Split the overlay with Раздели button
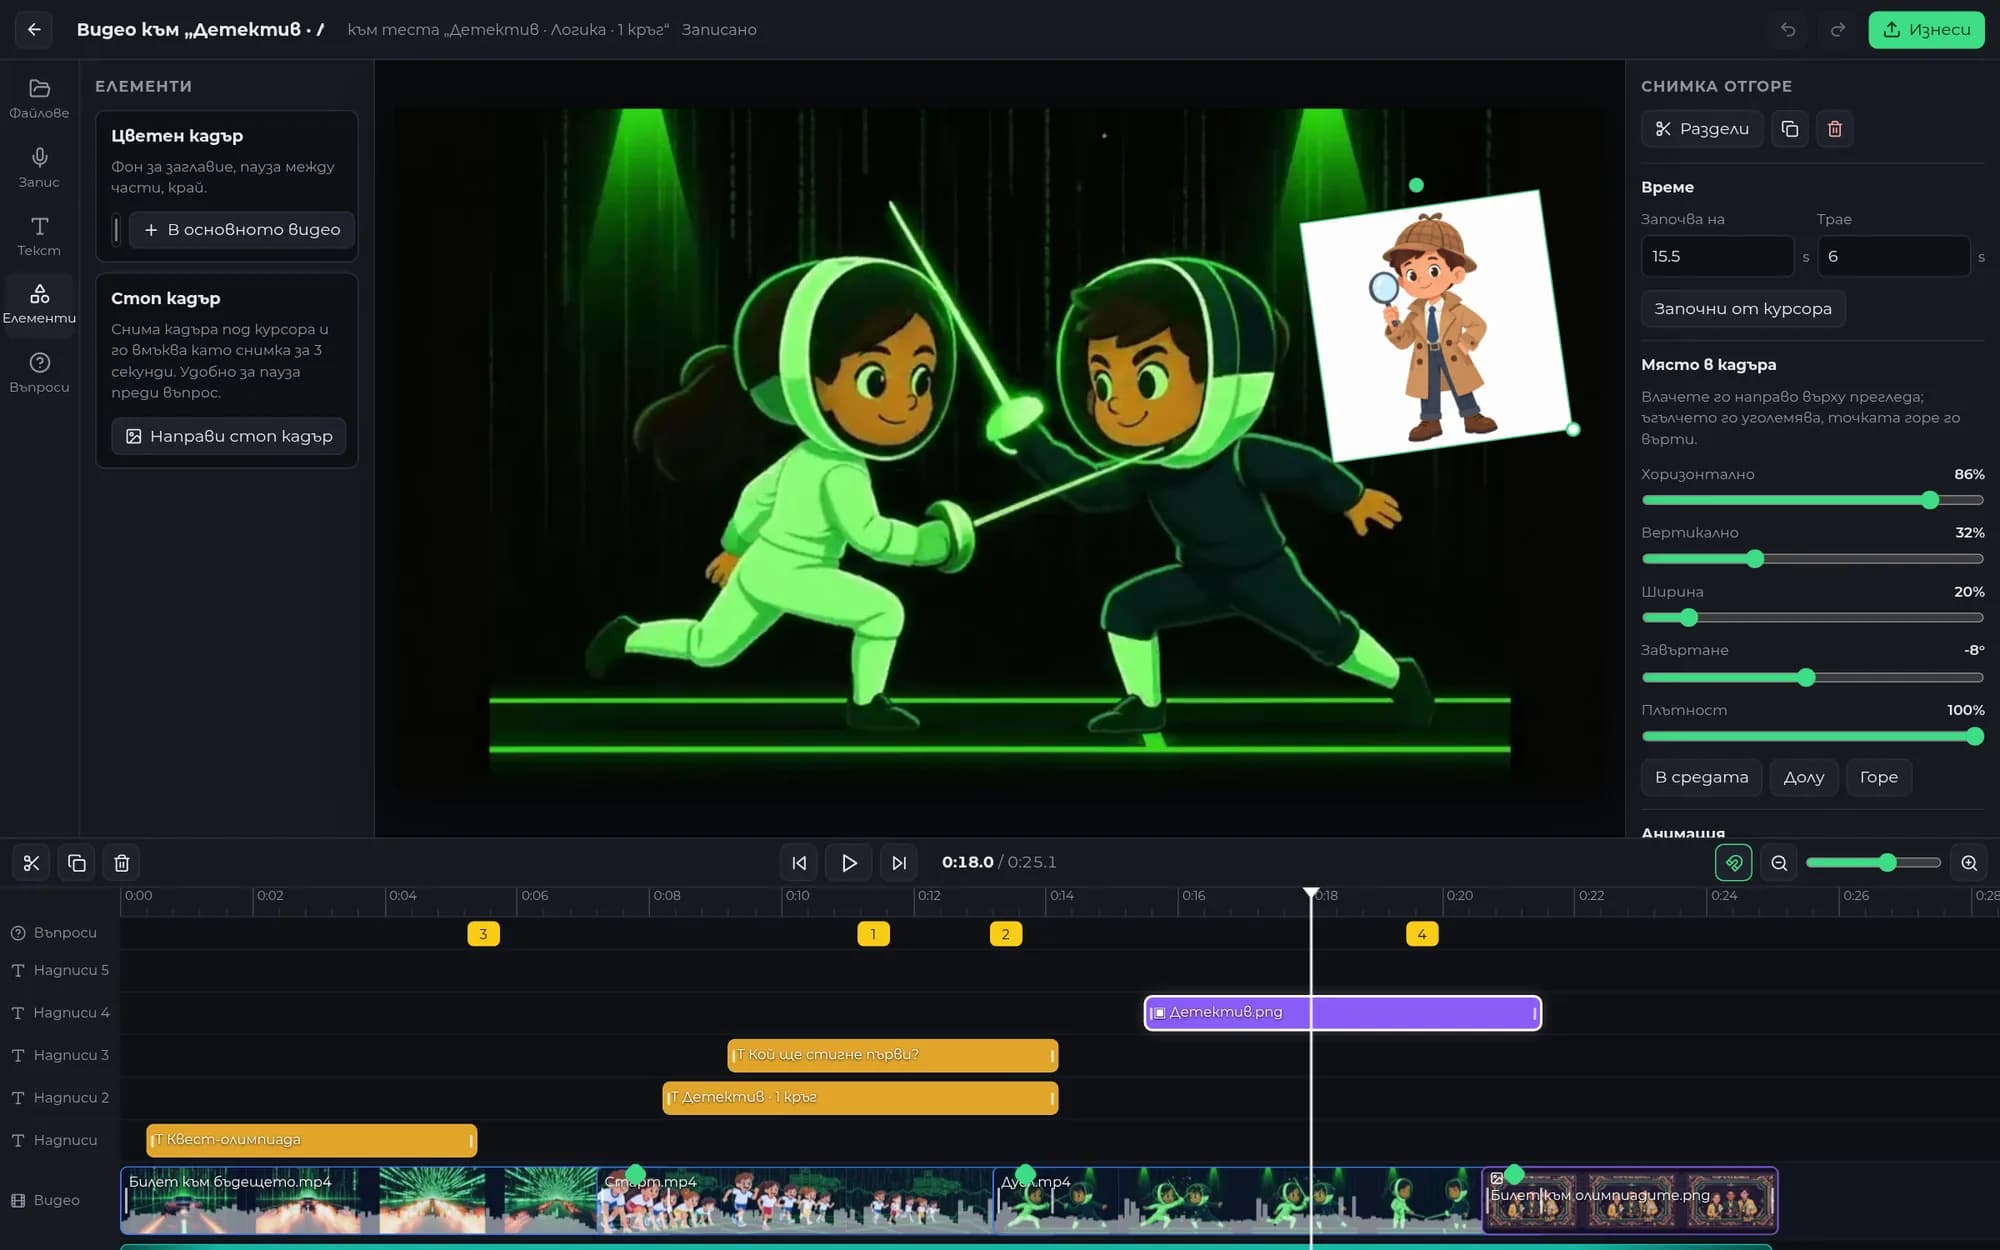The height and width of the screenshot is (1250, 2000). (x=1702, y=129)
